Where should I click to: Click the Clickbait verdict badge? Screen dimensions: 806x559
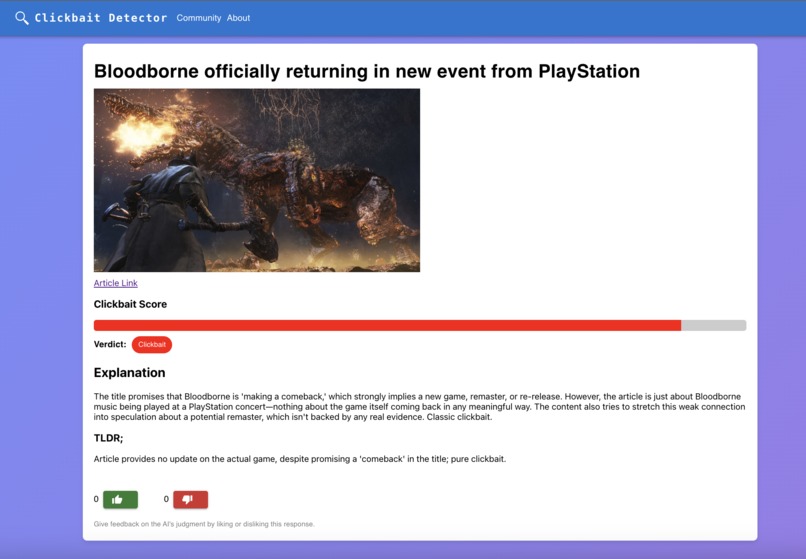pos(152,345)
